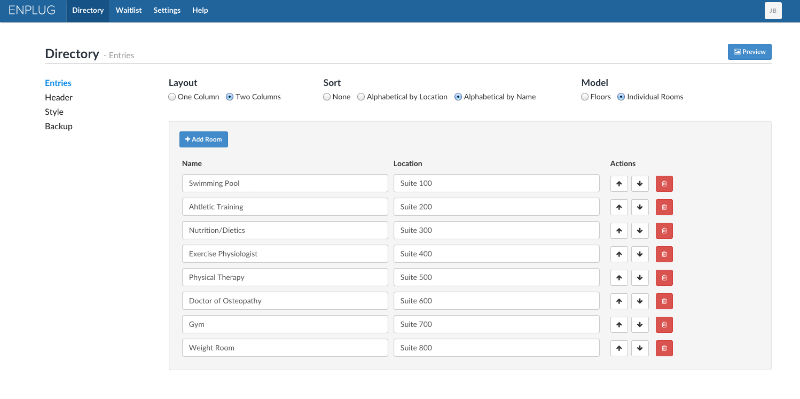
Task: Open the Waitlist tab
Action: pos(129,11)
